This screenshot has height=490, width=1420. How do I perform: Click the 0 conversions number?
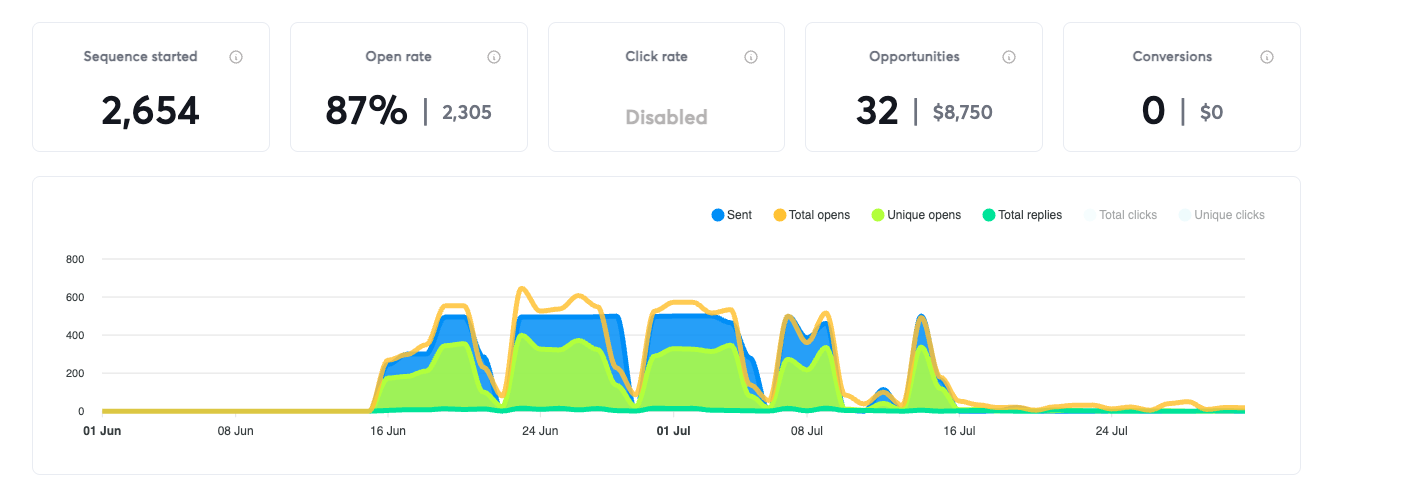pos(1153,111)
